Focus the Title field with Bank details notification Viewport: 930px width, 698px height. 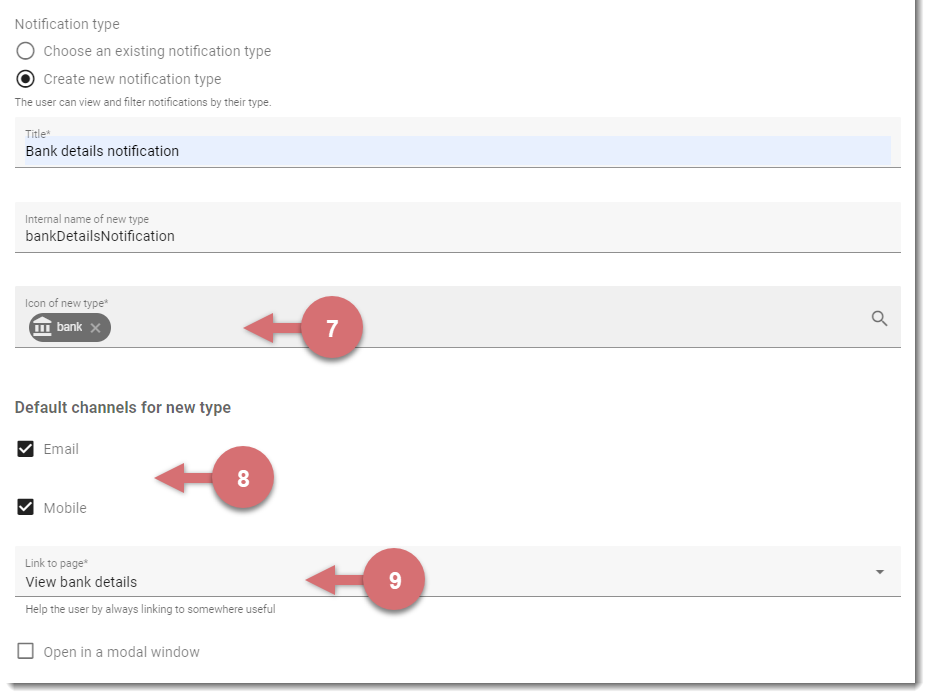tap(457, 143)
